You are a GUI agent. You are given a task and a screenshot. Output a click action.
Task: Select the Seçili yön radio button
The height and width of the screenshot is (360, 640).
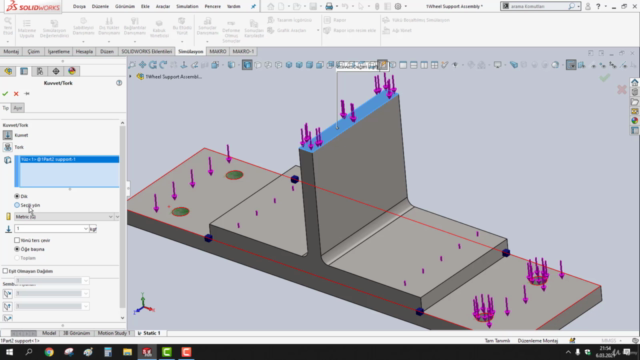click(17, 205)
